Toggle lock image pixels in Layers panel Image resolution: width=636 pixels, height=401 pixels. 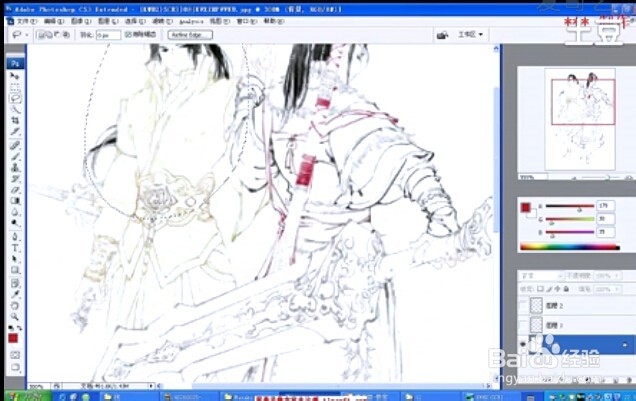pyautogui.click(x=549, y=289)
